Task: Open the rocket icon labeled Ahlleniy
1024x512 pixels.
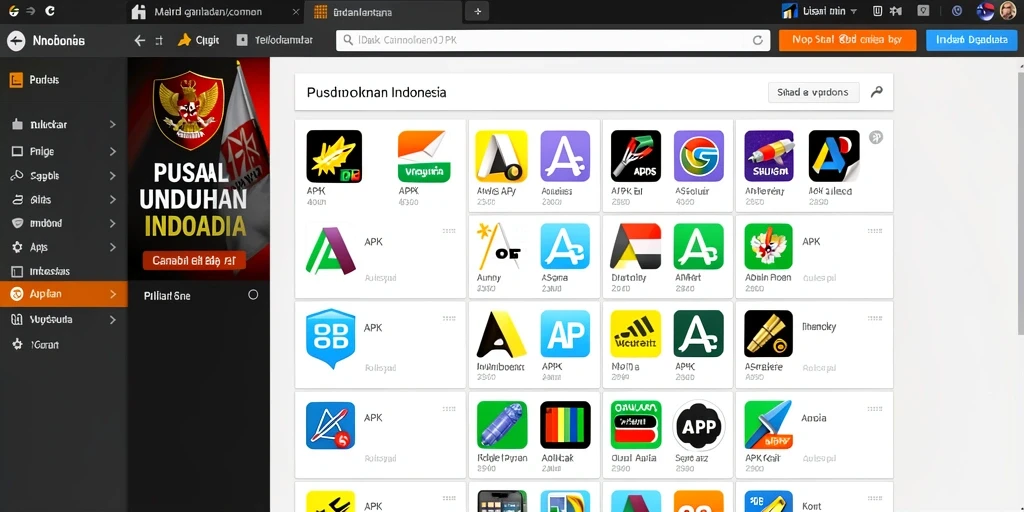Action: tap(769, 156)
